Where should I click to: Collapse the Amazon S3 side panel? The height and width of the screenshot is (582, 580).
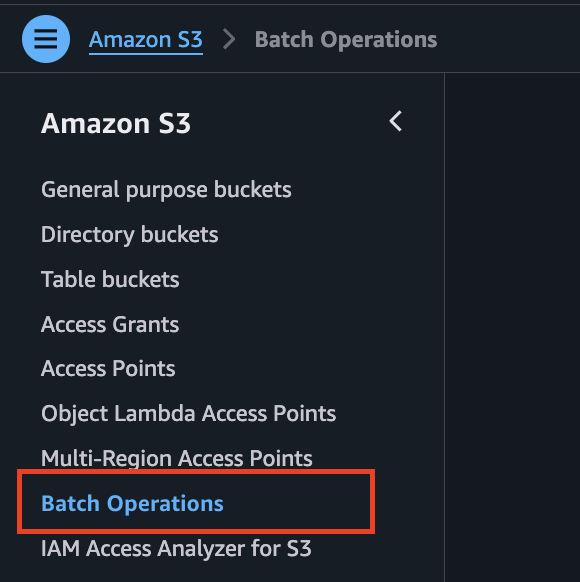396,121
